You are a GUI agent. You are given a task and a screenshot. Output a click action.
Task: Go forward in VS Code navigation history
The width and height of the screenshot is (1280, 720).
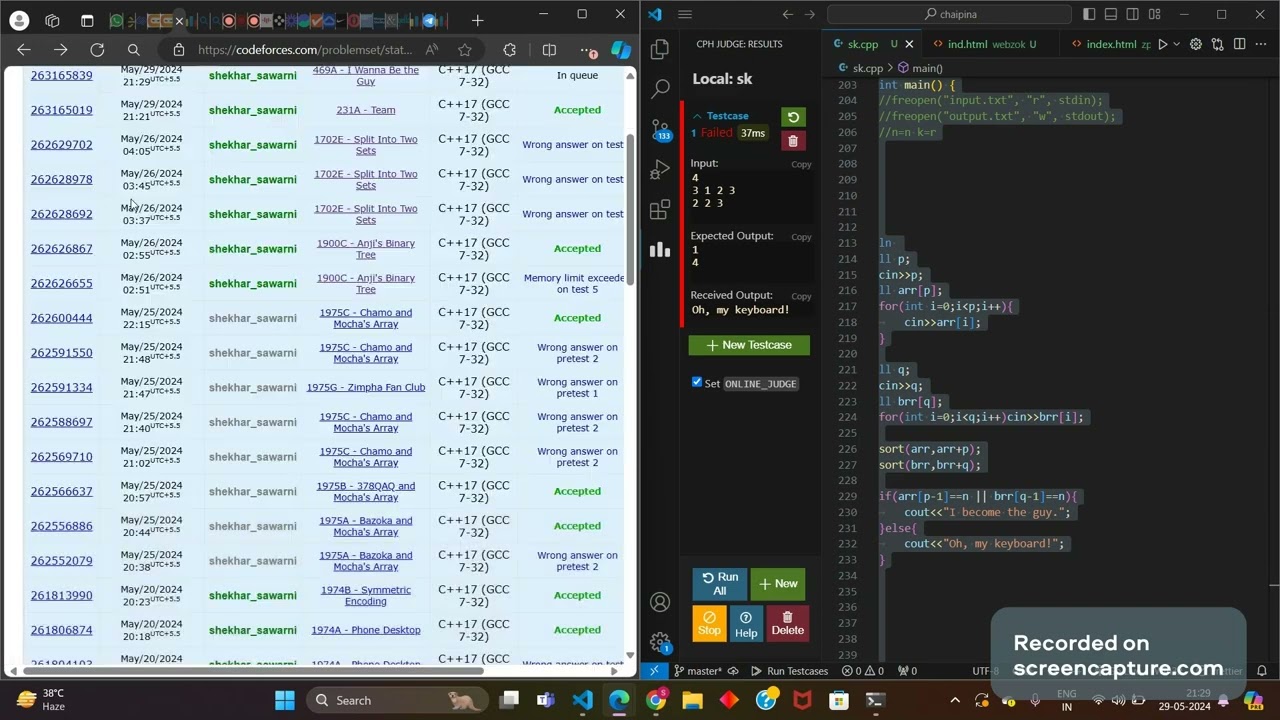coord(810,14)
